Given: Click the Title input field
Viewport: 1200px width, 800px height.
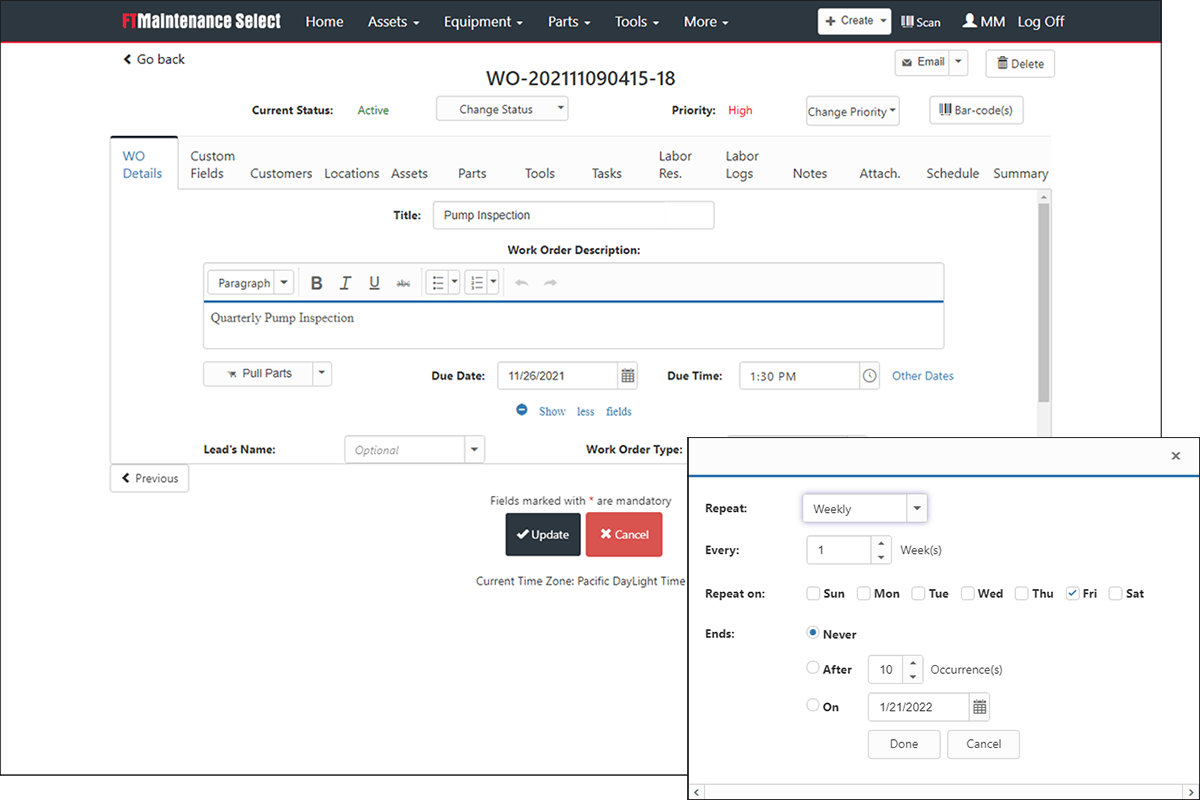Looking at the screenshot, I should click(573, 215).
